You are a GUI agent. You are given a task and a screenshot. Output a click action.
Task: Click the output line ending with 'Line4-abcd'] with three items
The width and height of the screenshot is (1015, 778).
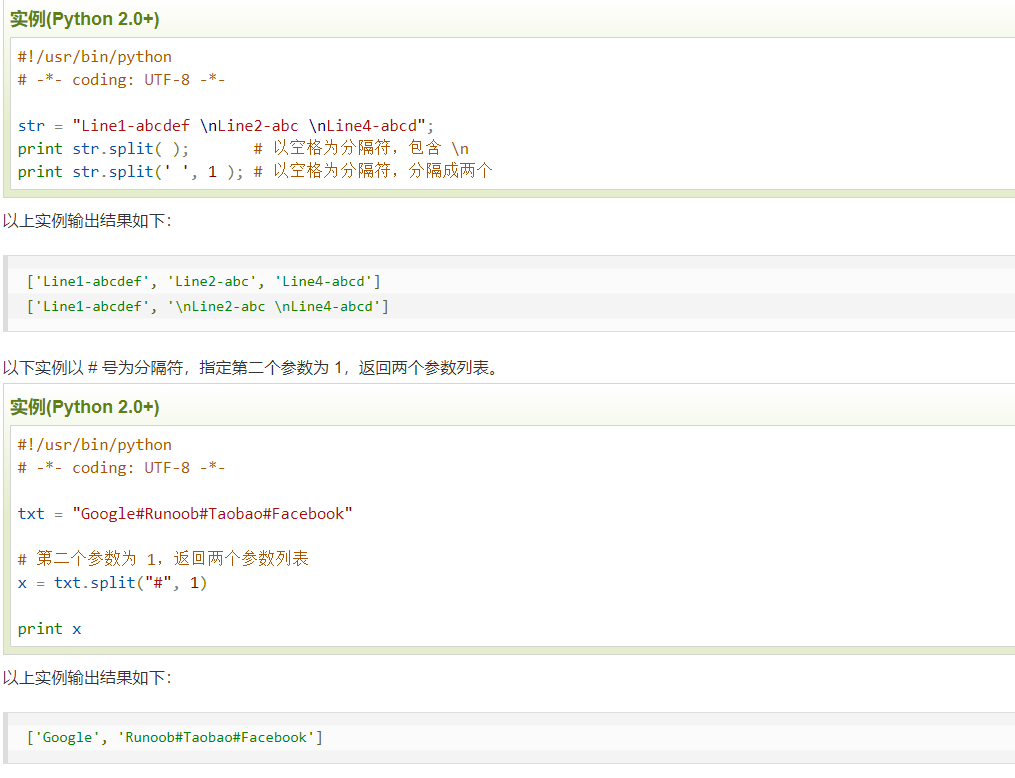point(204,282)
